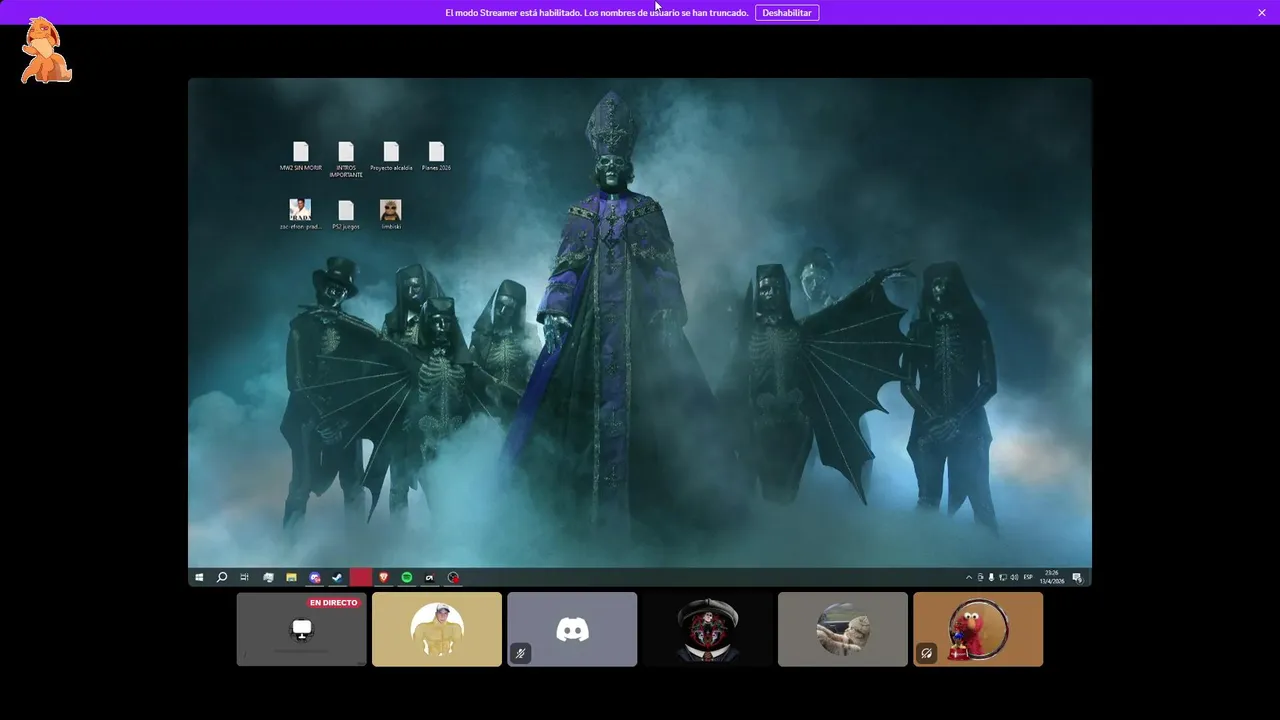Open Brave browser from taskbar
The image size is (1280, 720).
(x=383, y=577)
